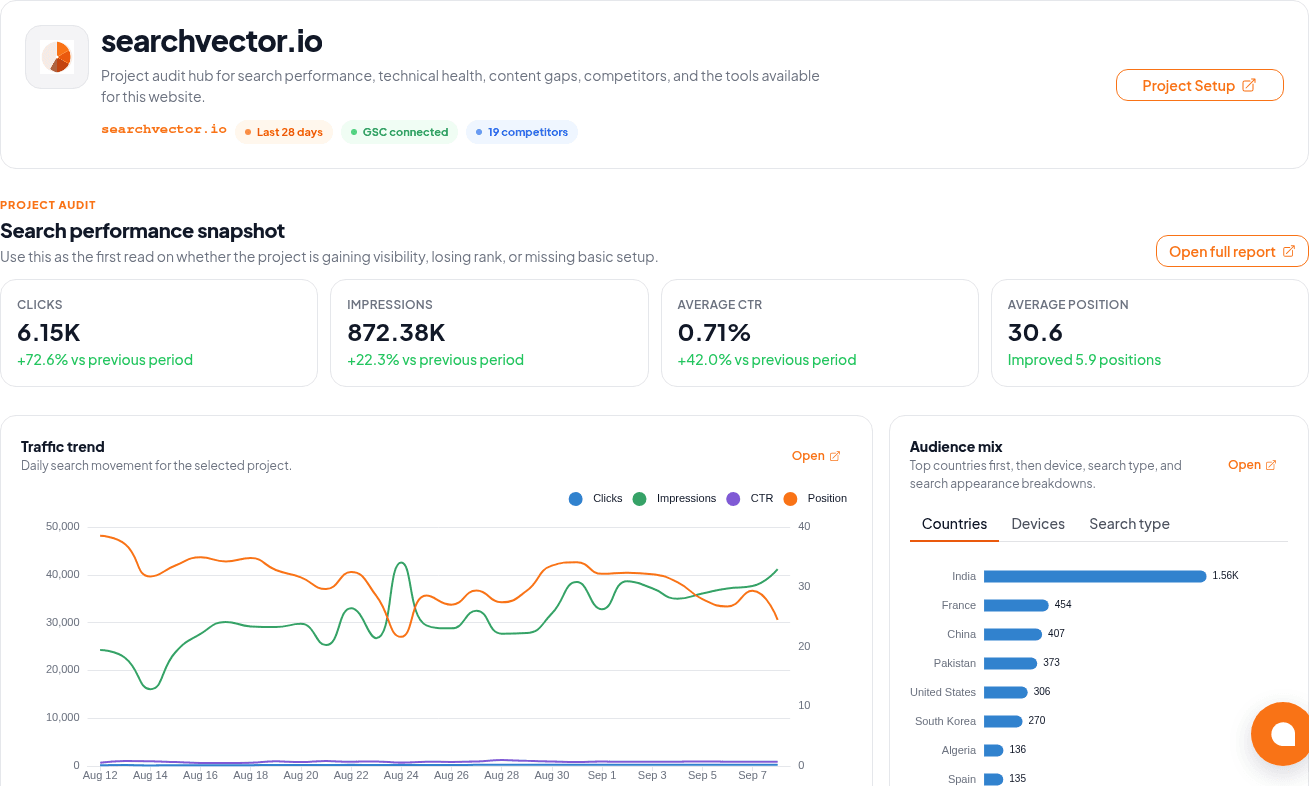Click the 'Audience mix' panel title

(956, 447)
